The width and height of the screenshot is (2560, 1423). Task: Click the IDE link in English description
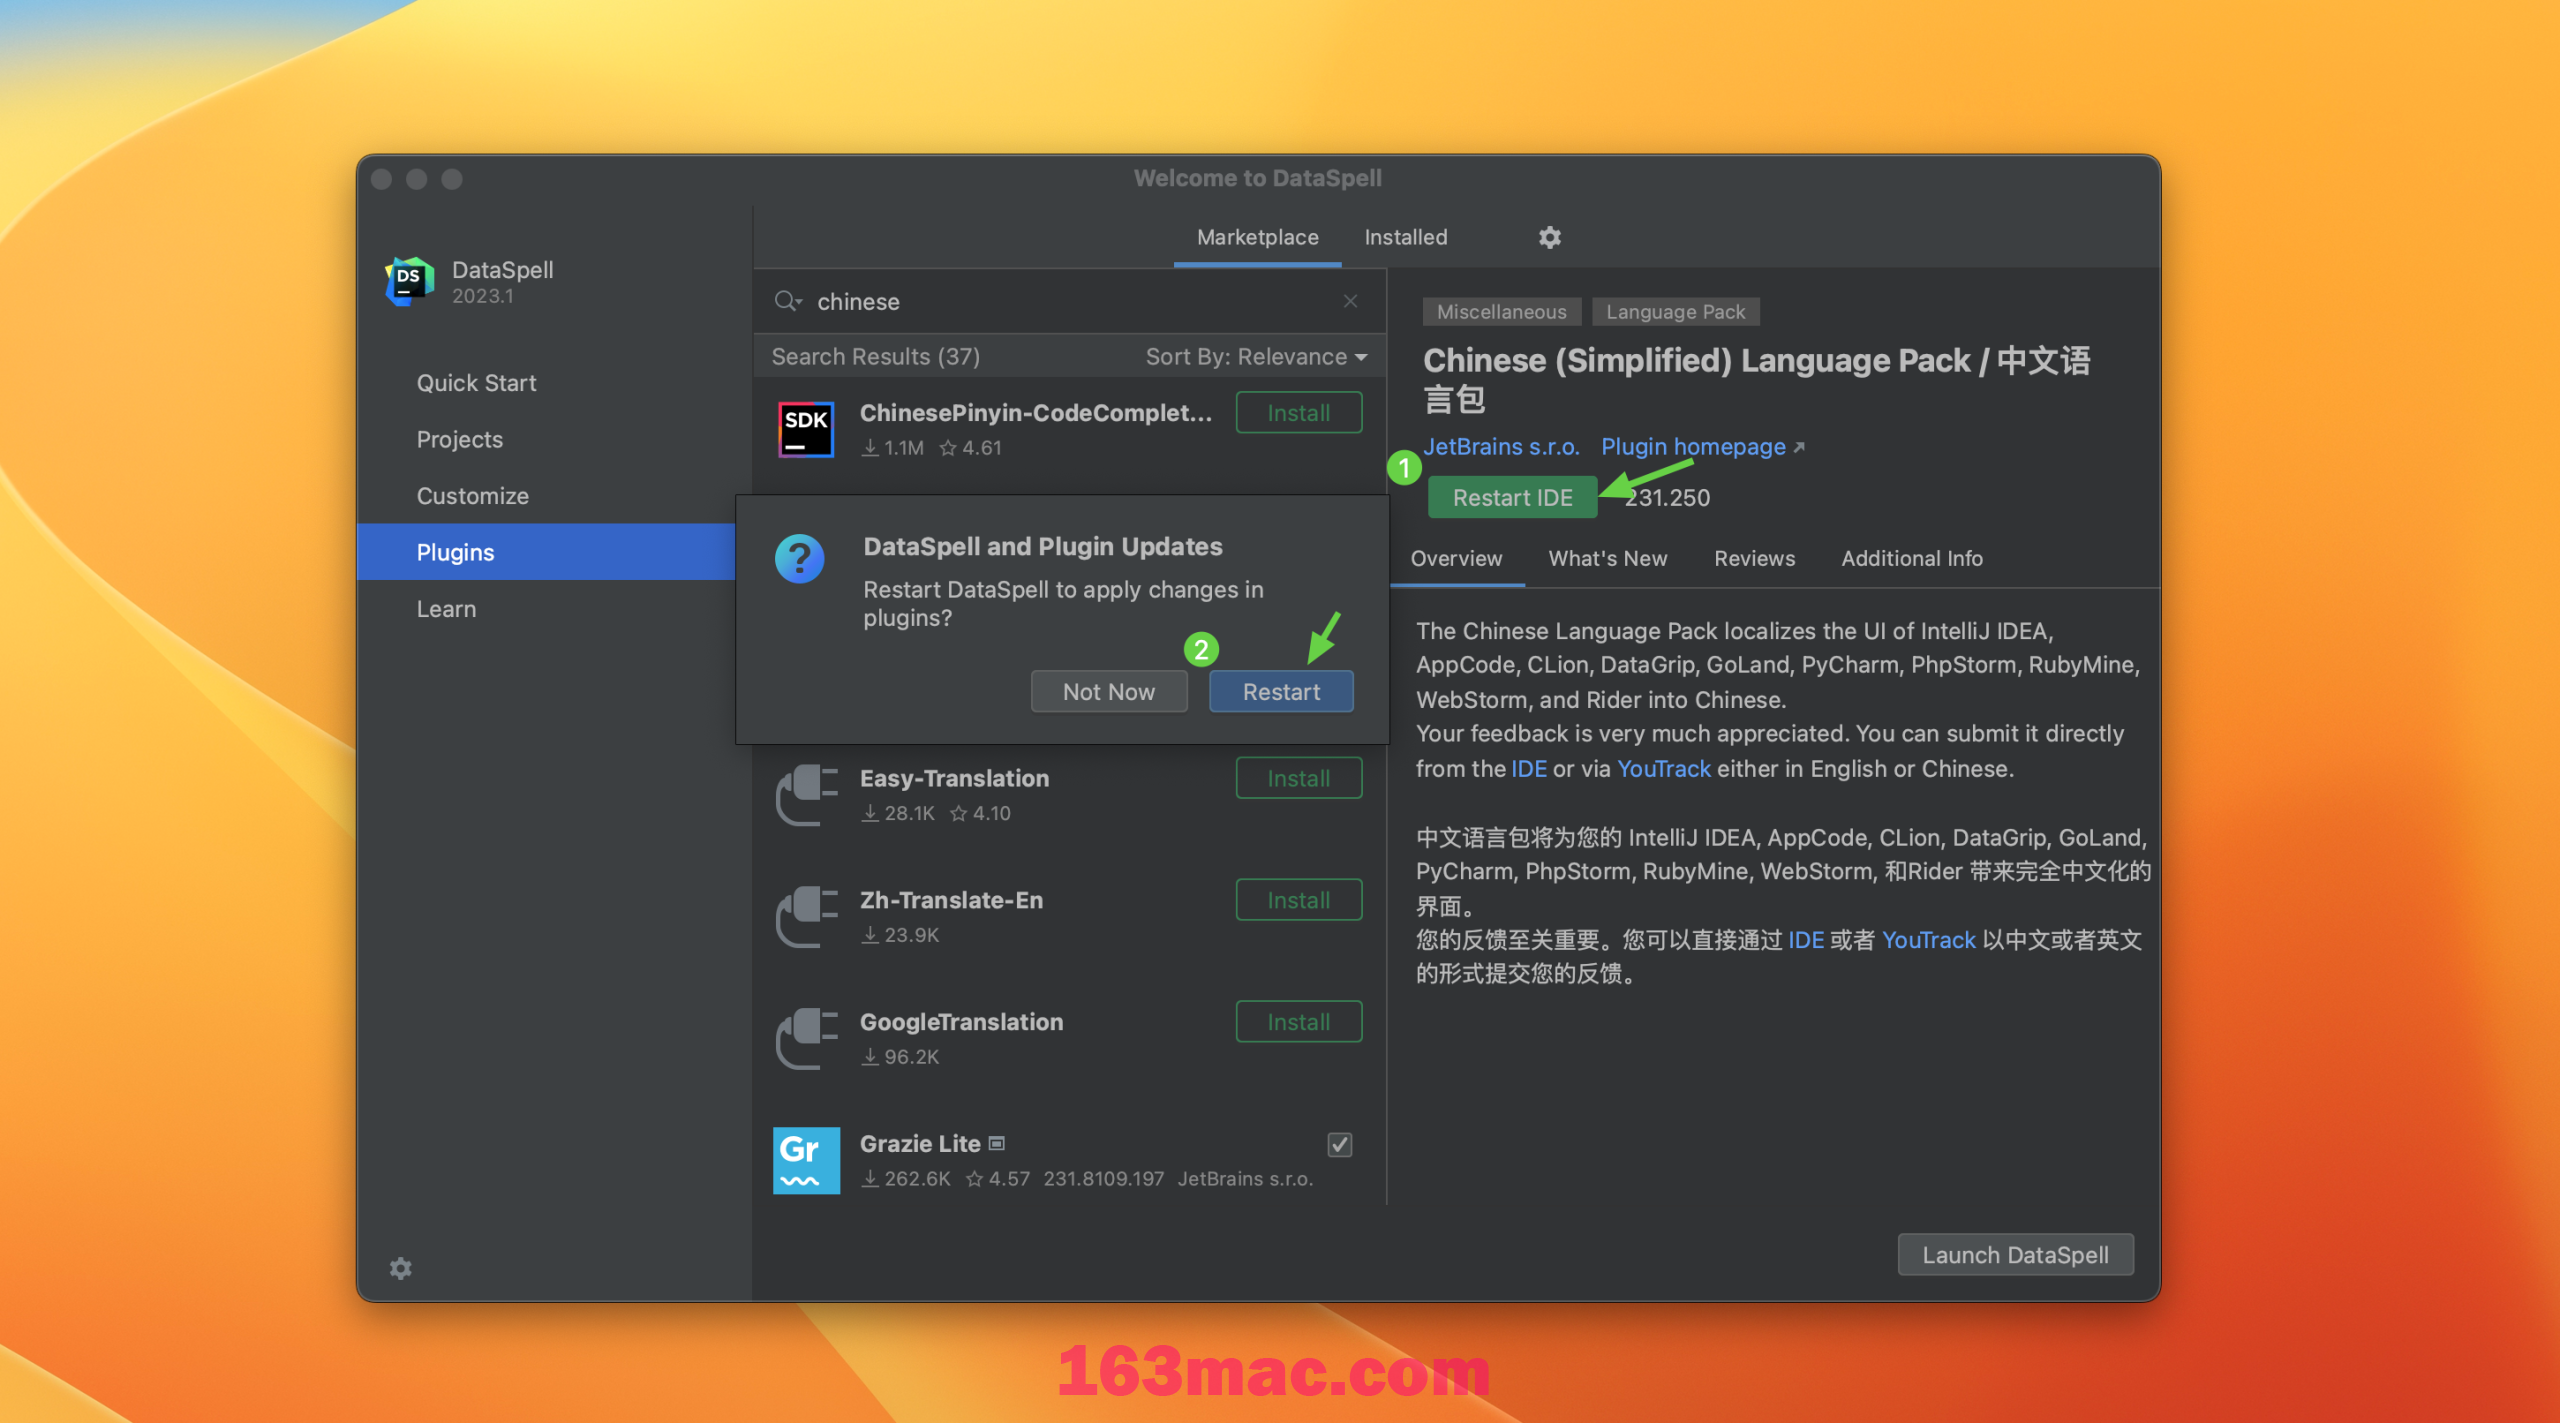1528,769
